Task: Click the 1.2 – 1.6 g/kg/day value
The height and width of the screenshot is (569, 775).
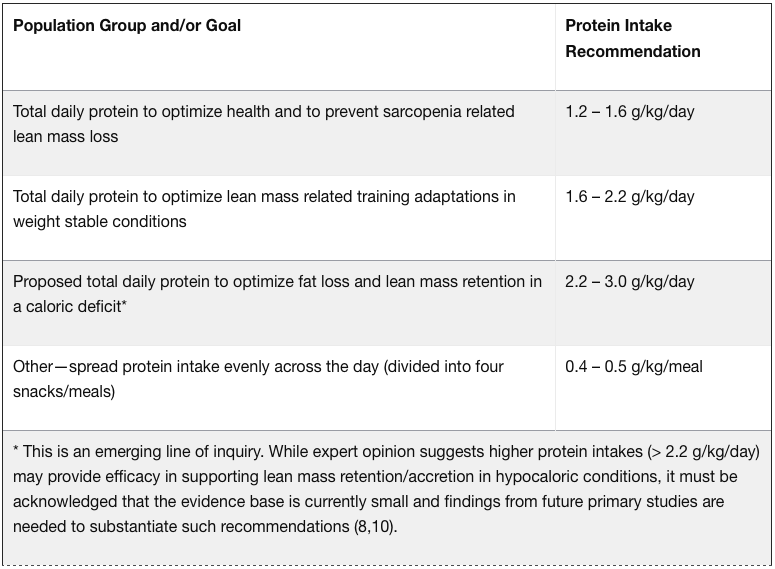Action: 629,111
